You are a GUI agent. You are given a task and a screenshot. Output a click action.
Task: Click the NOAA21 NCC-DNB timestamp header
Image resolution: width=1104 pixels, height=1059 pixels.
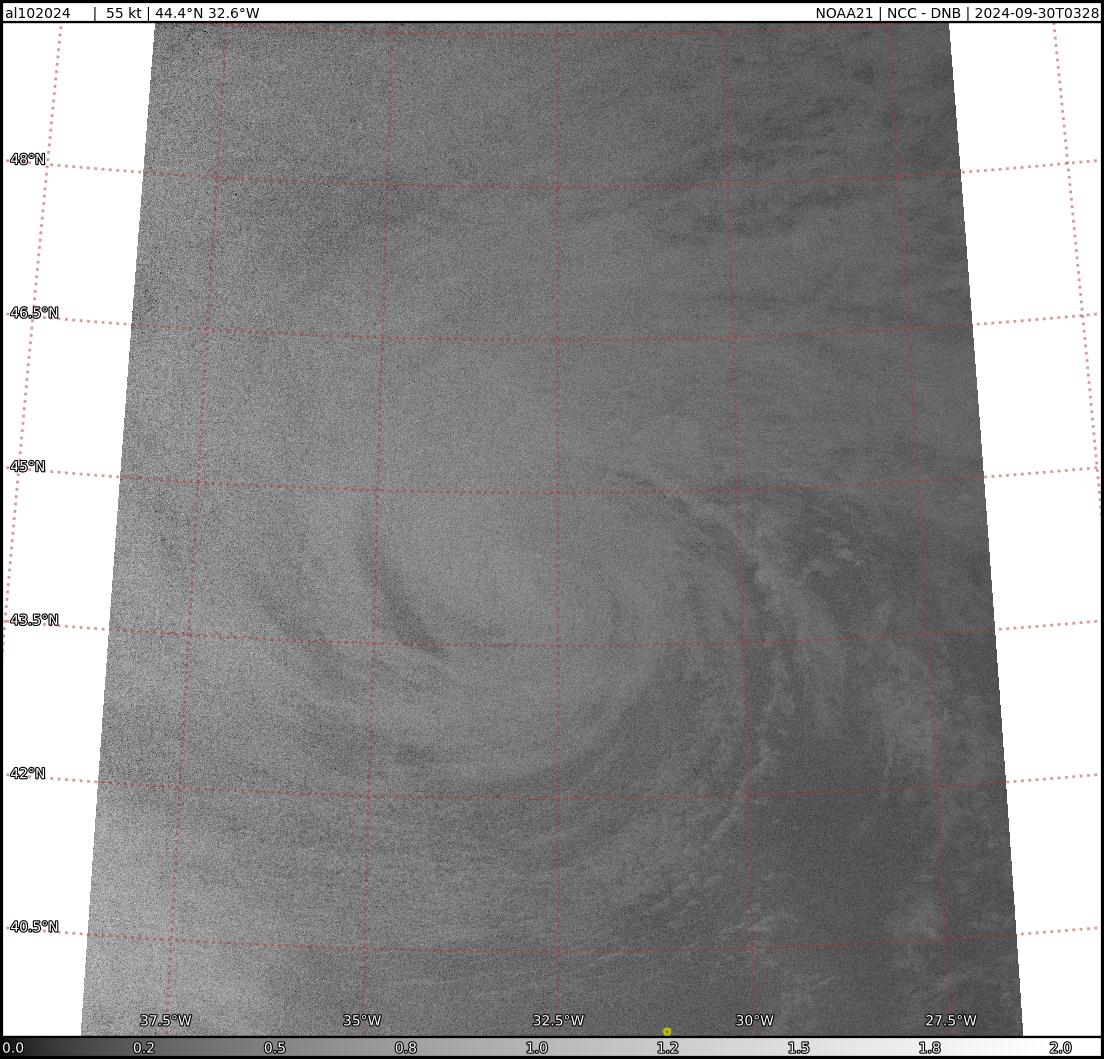[957, 13]
